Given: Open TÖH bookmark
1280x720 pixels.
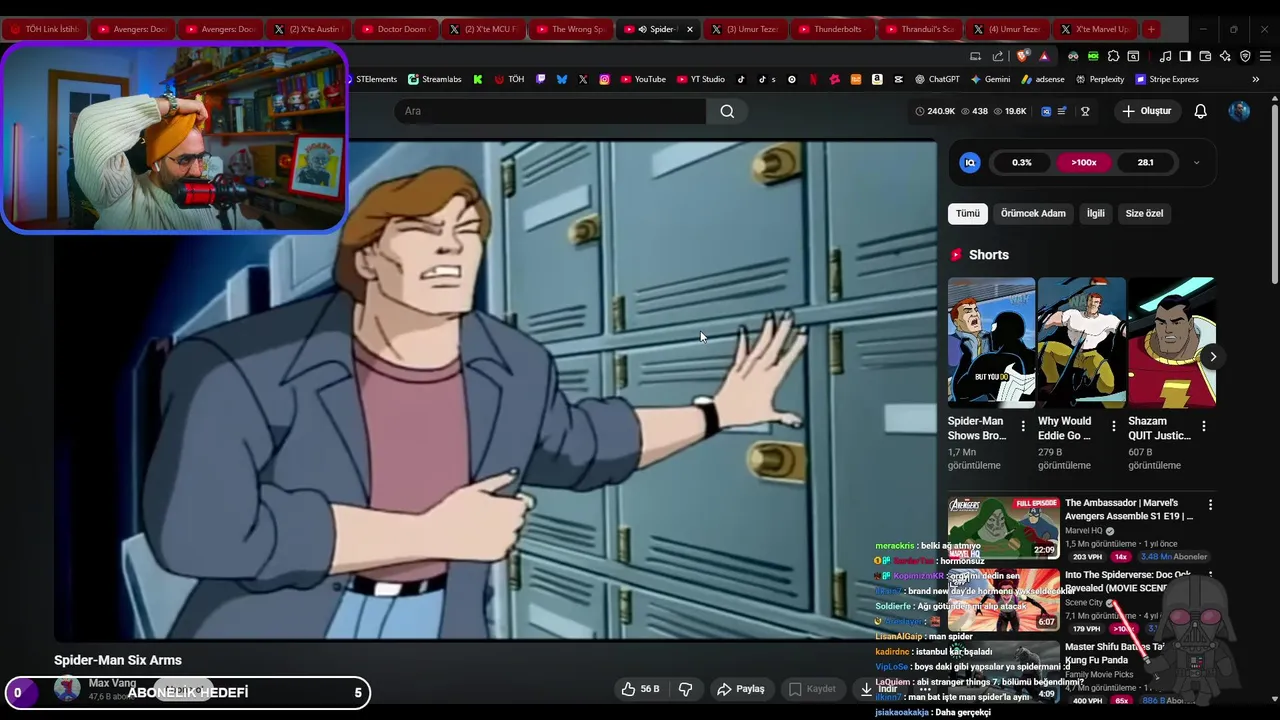Looking at the screenshot, I should 509,79.
